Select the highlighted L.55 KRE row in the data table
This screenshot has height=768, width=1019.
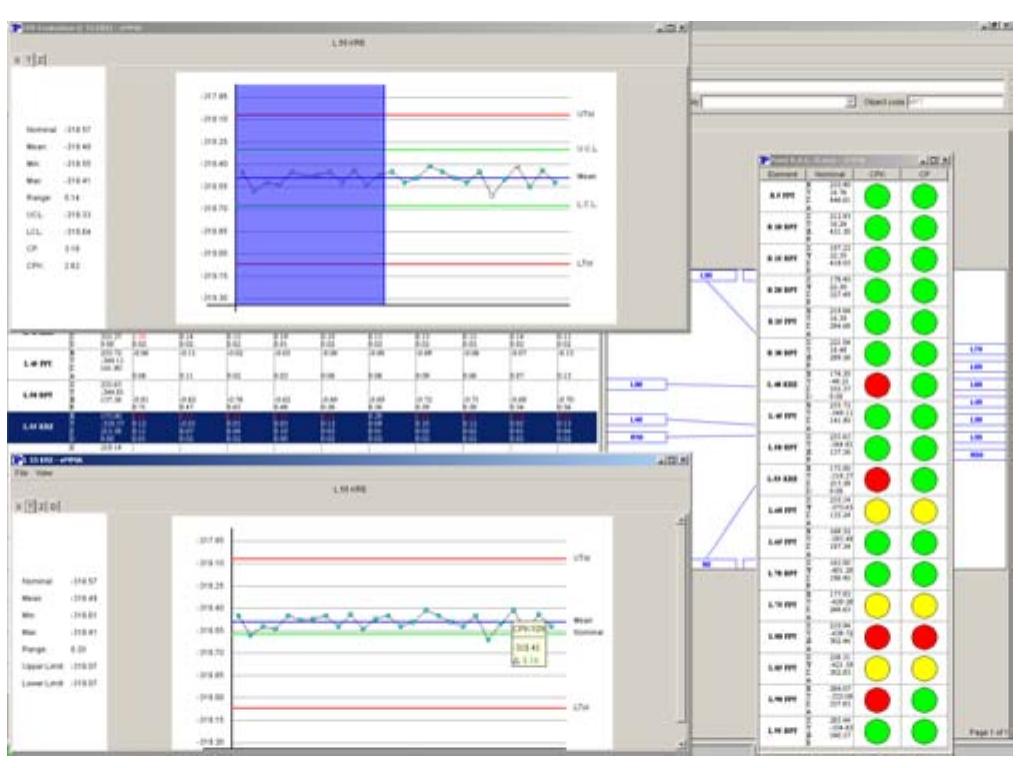point(302,427)
